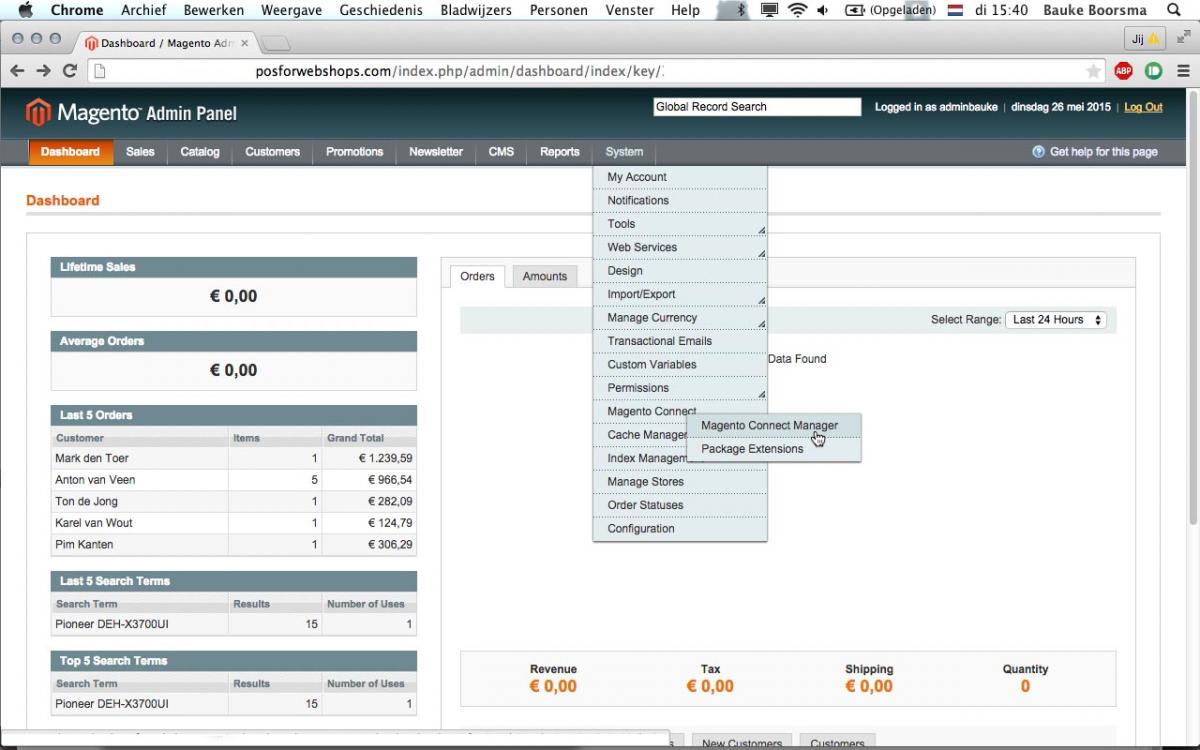Screen dimensions: 1200x750
Task: Choose Design in System menu
Action: click(x=680, y=271)
